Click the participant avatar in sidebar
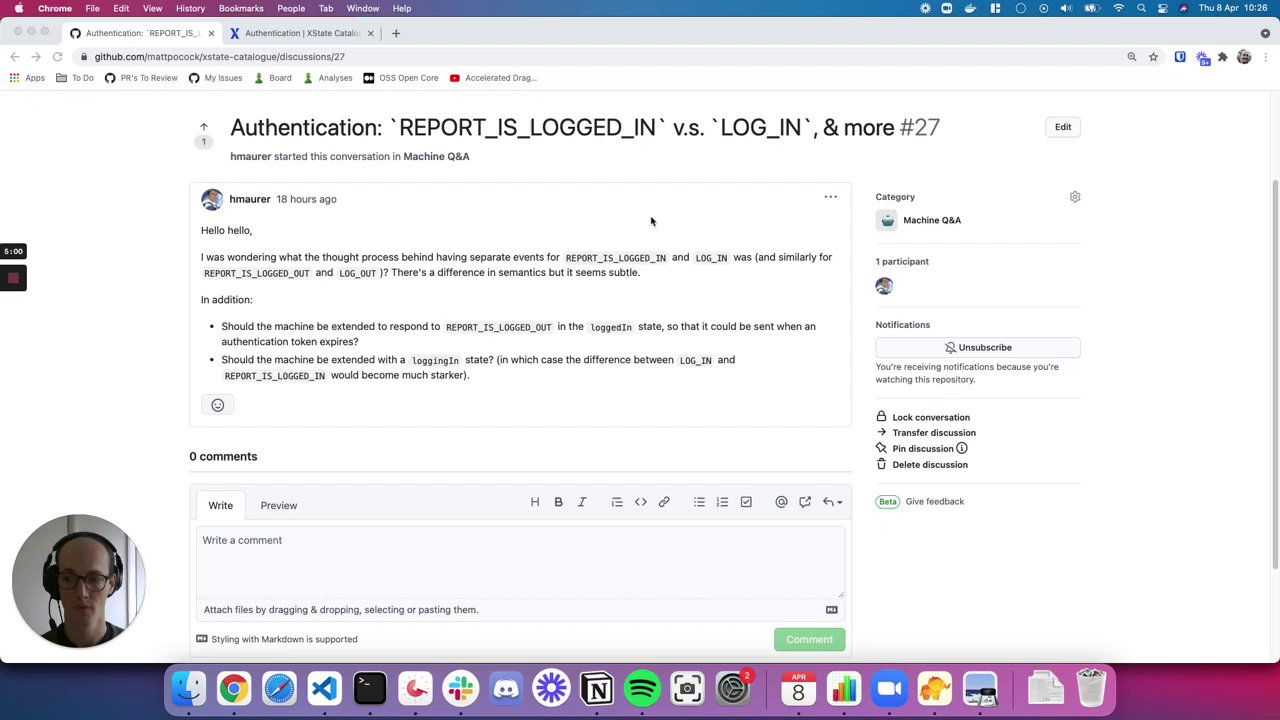This screenshot has height=720, width=1280. tap(884, 287)
